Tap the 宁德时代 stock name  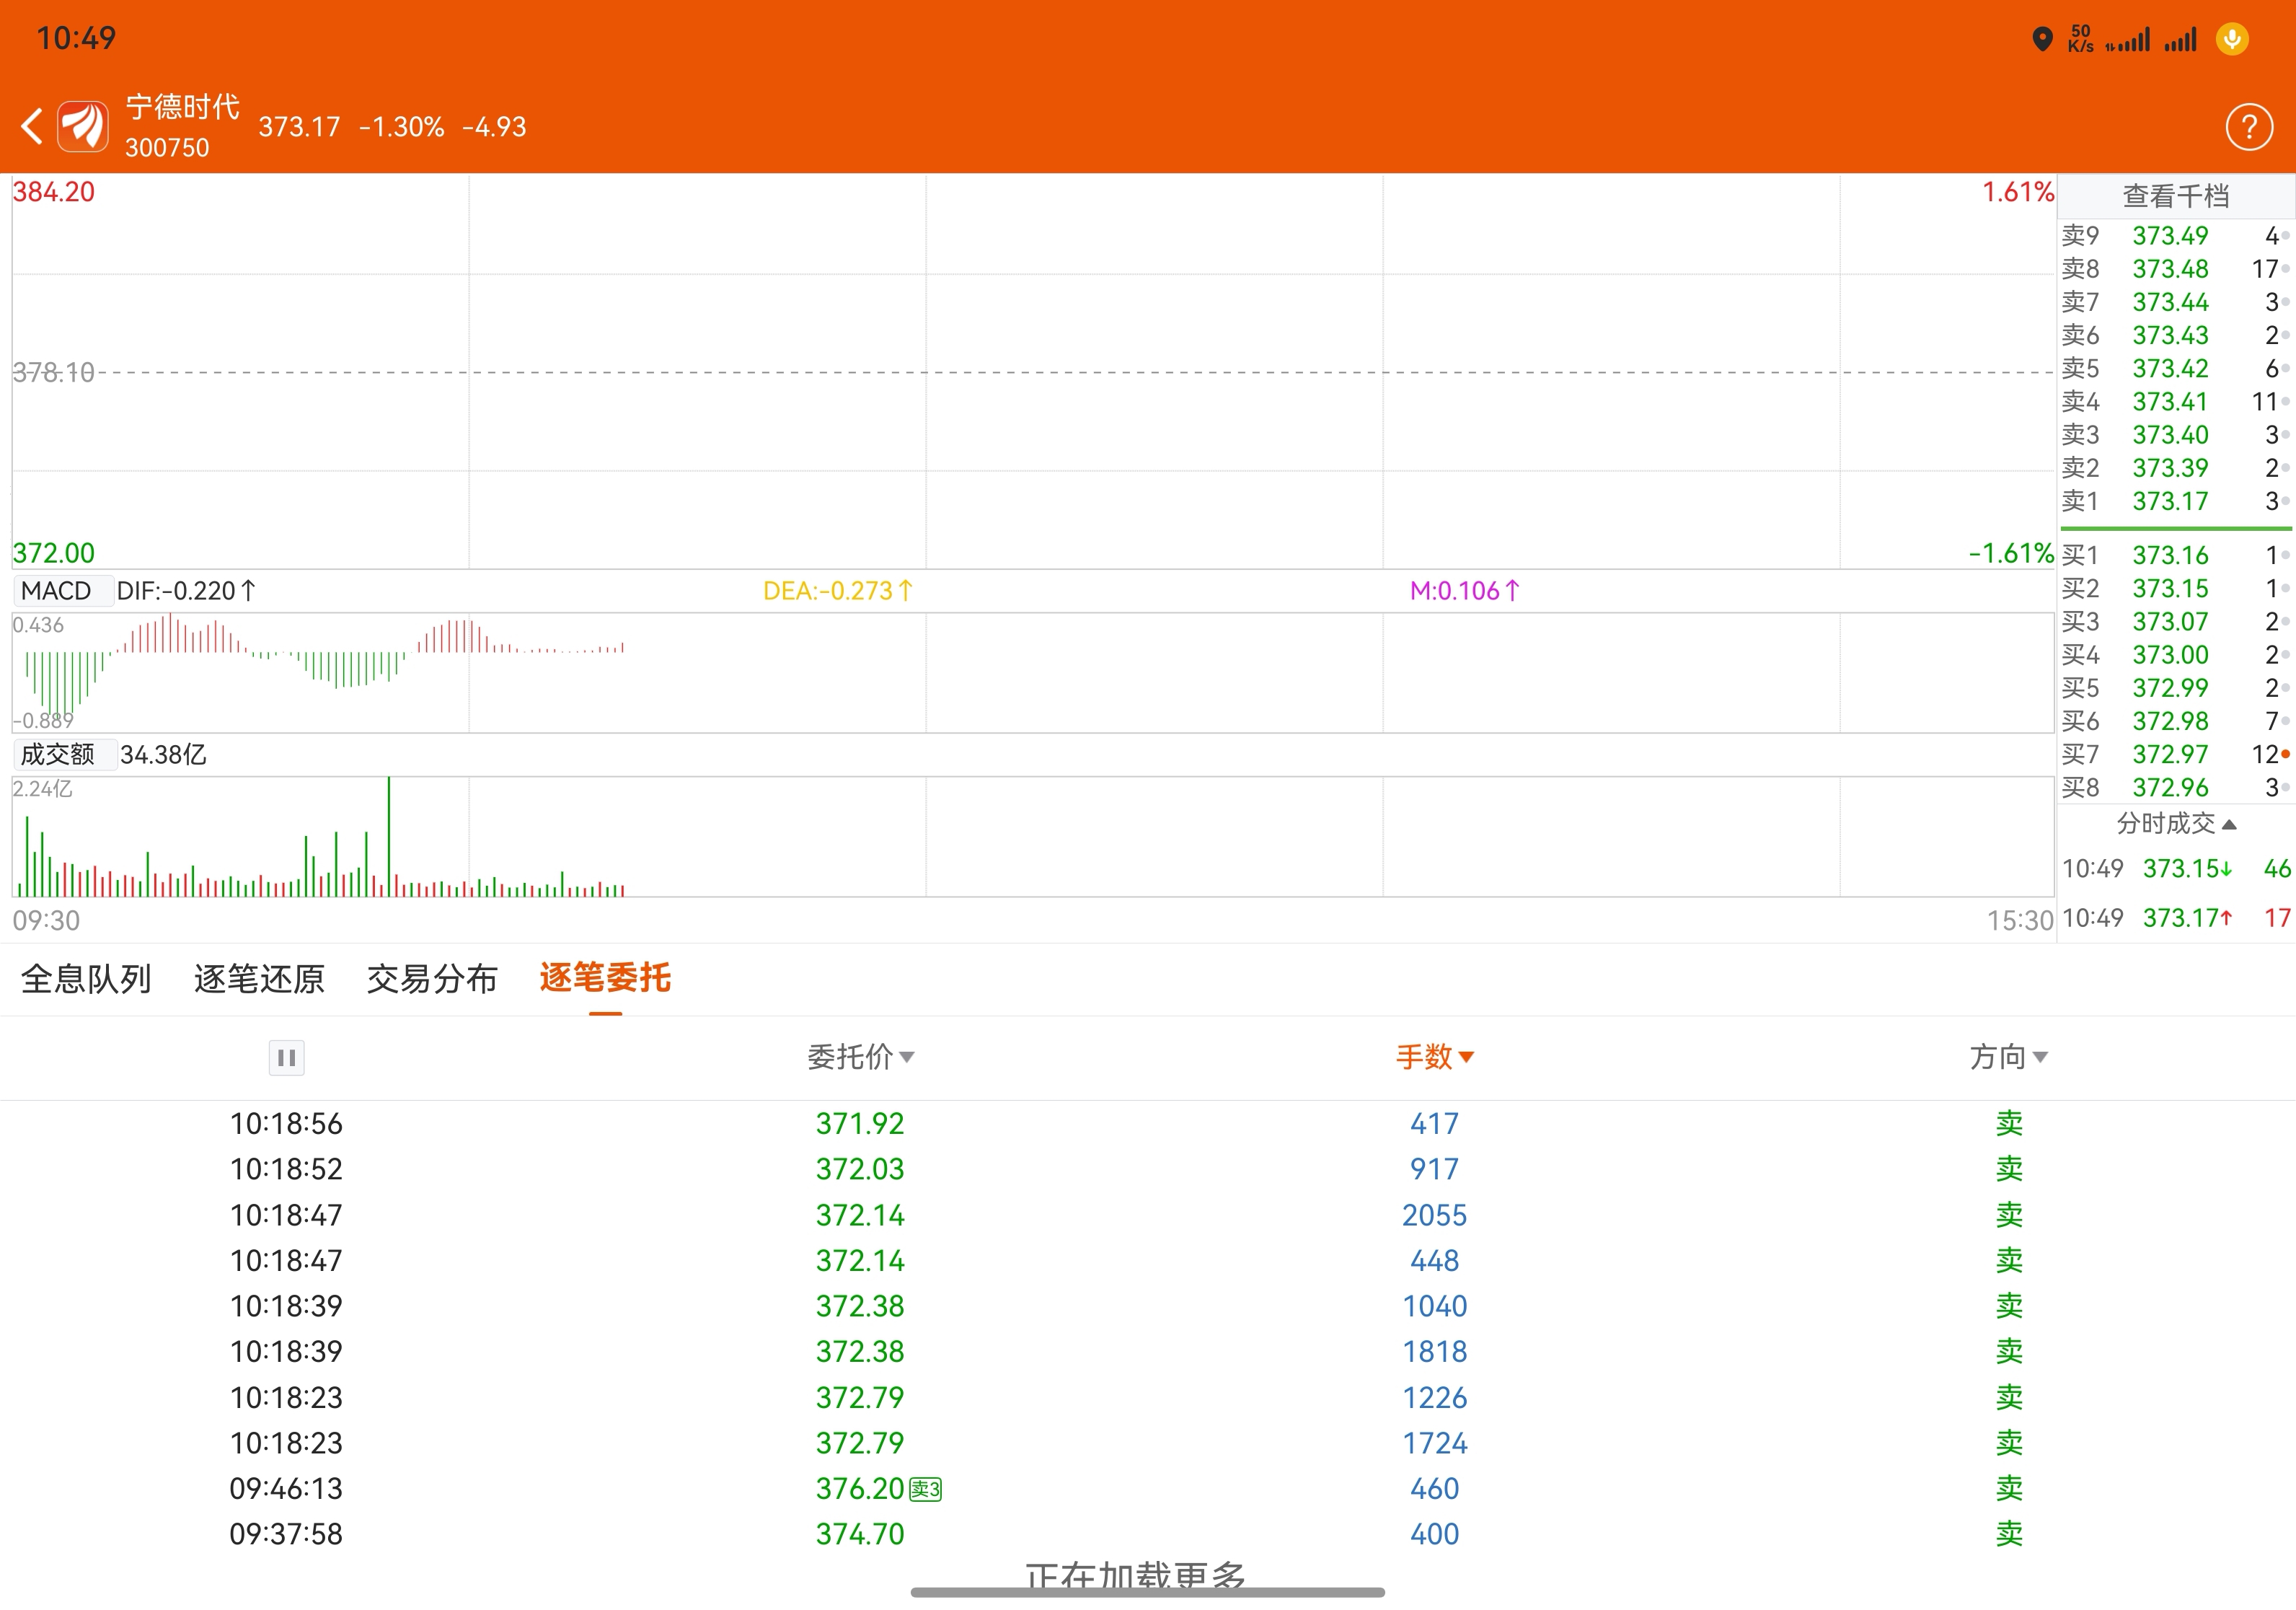click(183, 106)
